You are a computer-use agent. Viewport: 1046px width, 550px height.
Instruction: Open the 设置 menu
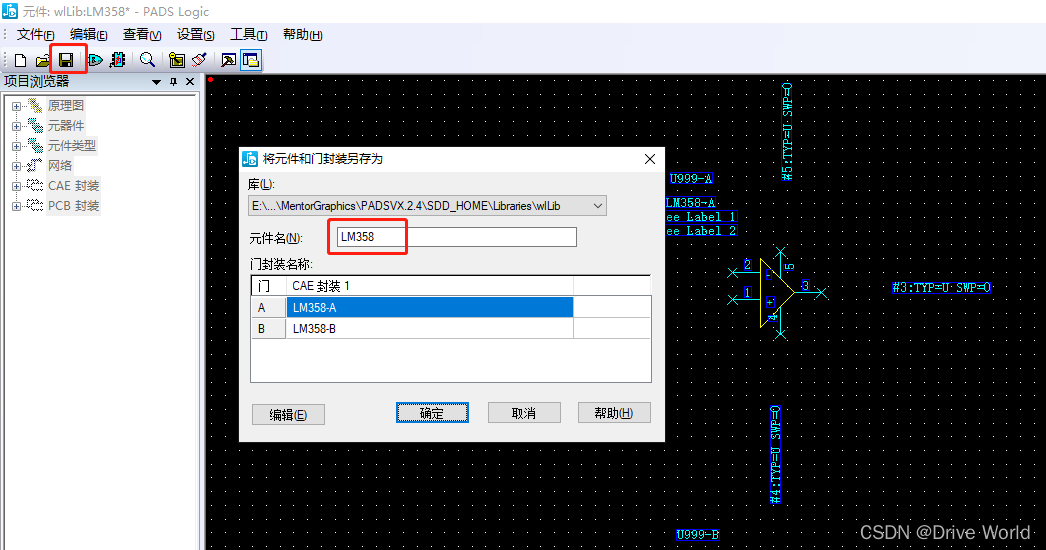pos(195,35)
